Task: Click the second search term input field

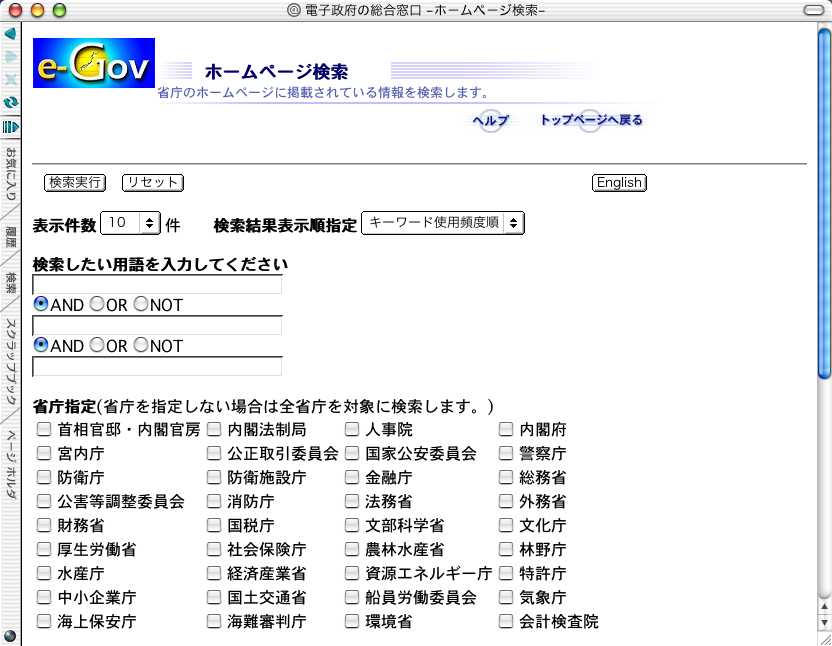Action: (x=157, y=325)
